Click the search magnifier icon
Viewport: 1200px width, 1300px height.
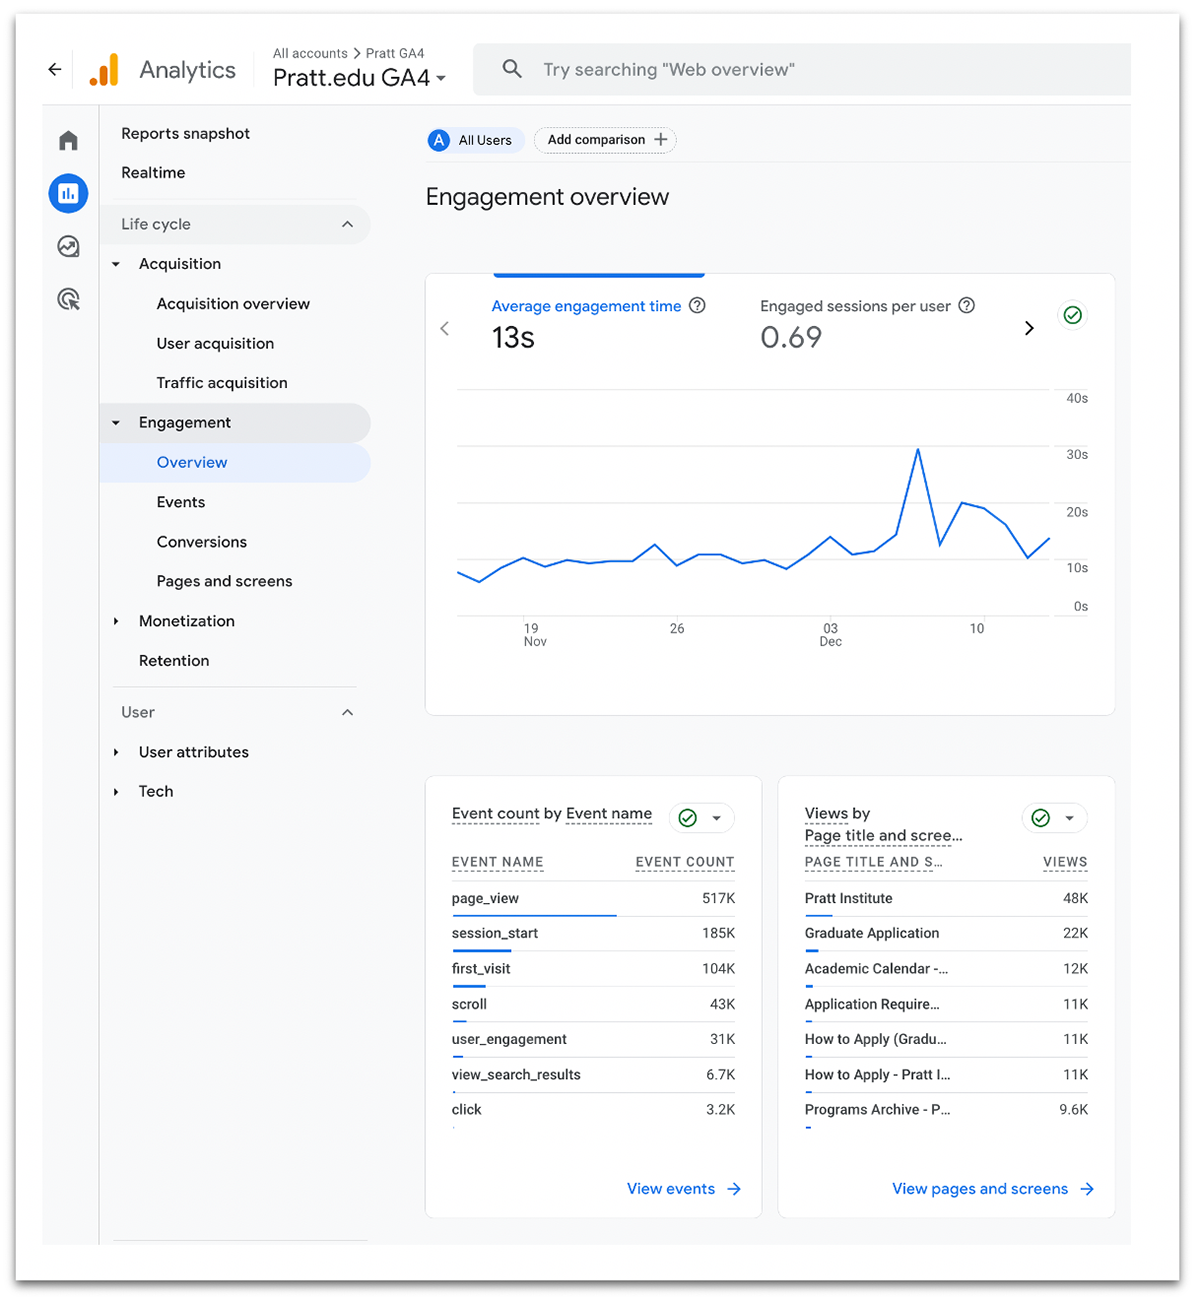click(x=512, y=69)
